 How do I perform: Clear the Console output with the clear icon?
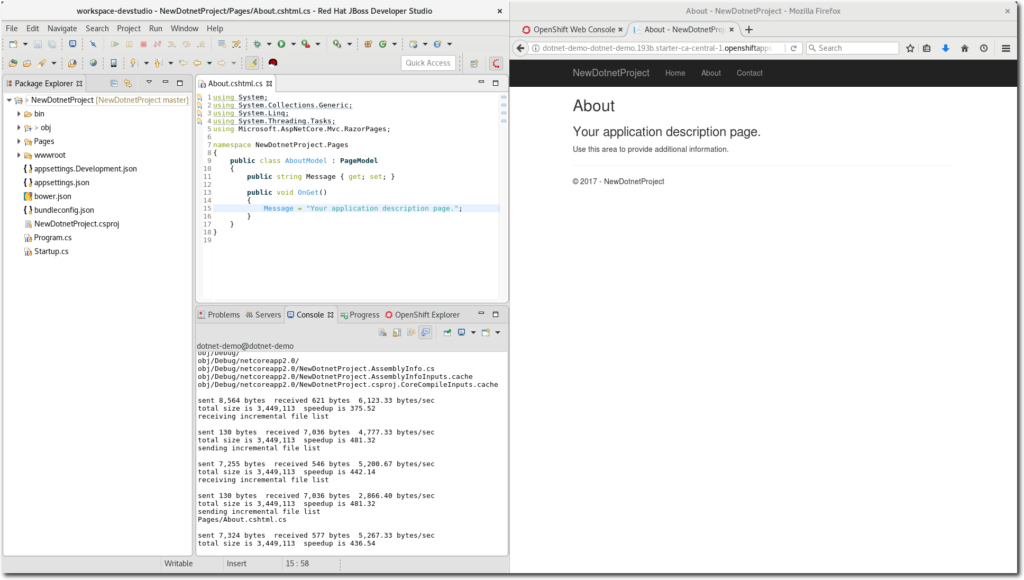click(382, 334)
